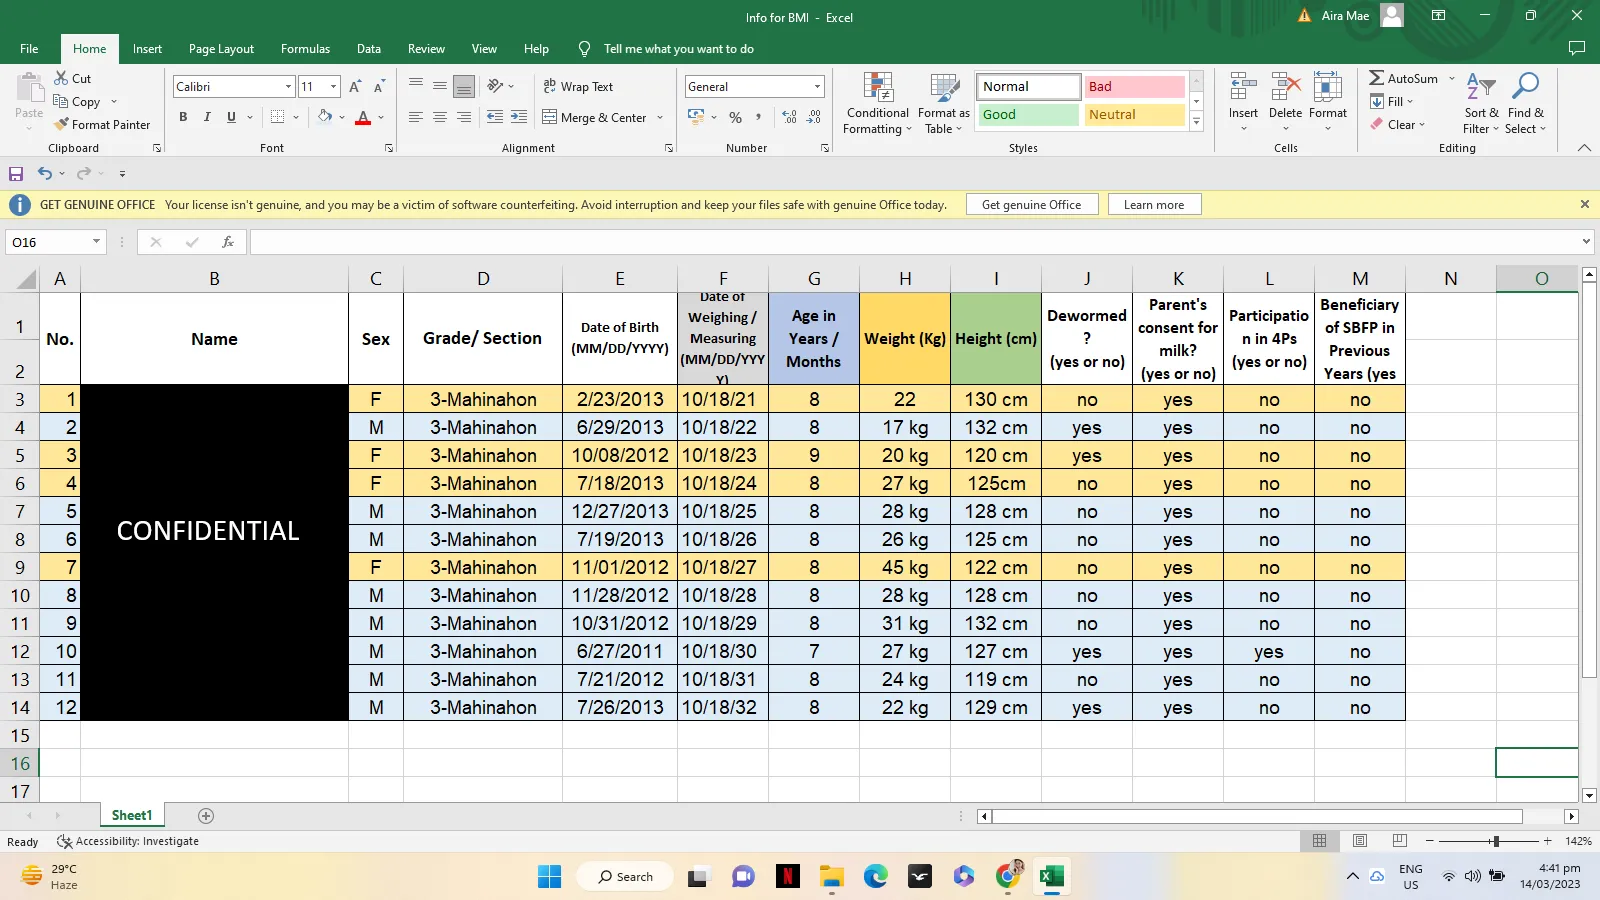Open Windows taskbar Search
The image size is (1600, 900).
[627, 877]
